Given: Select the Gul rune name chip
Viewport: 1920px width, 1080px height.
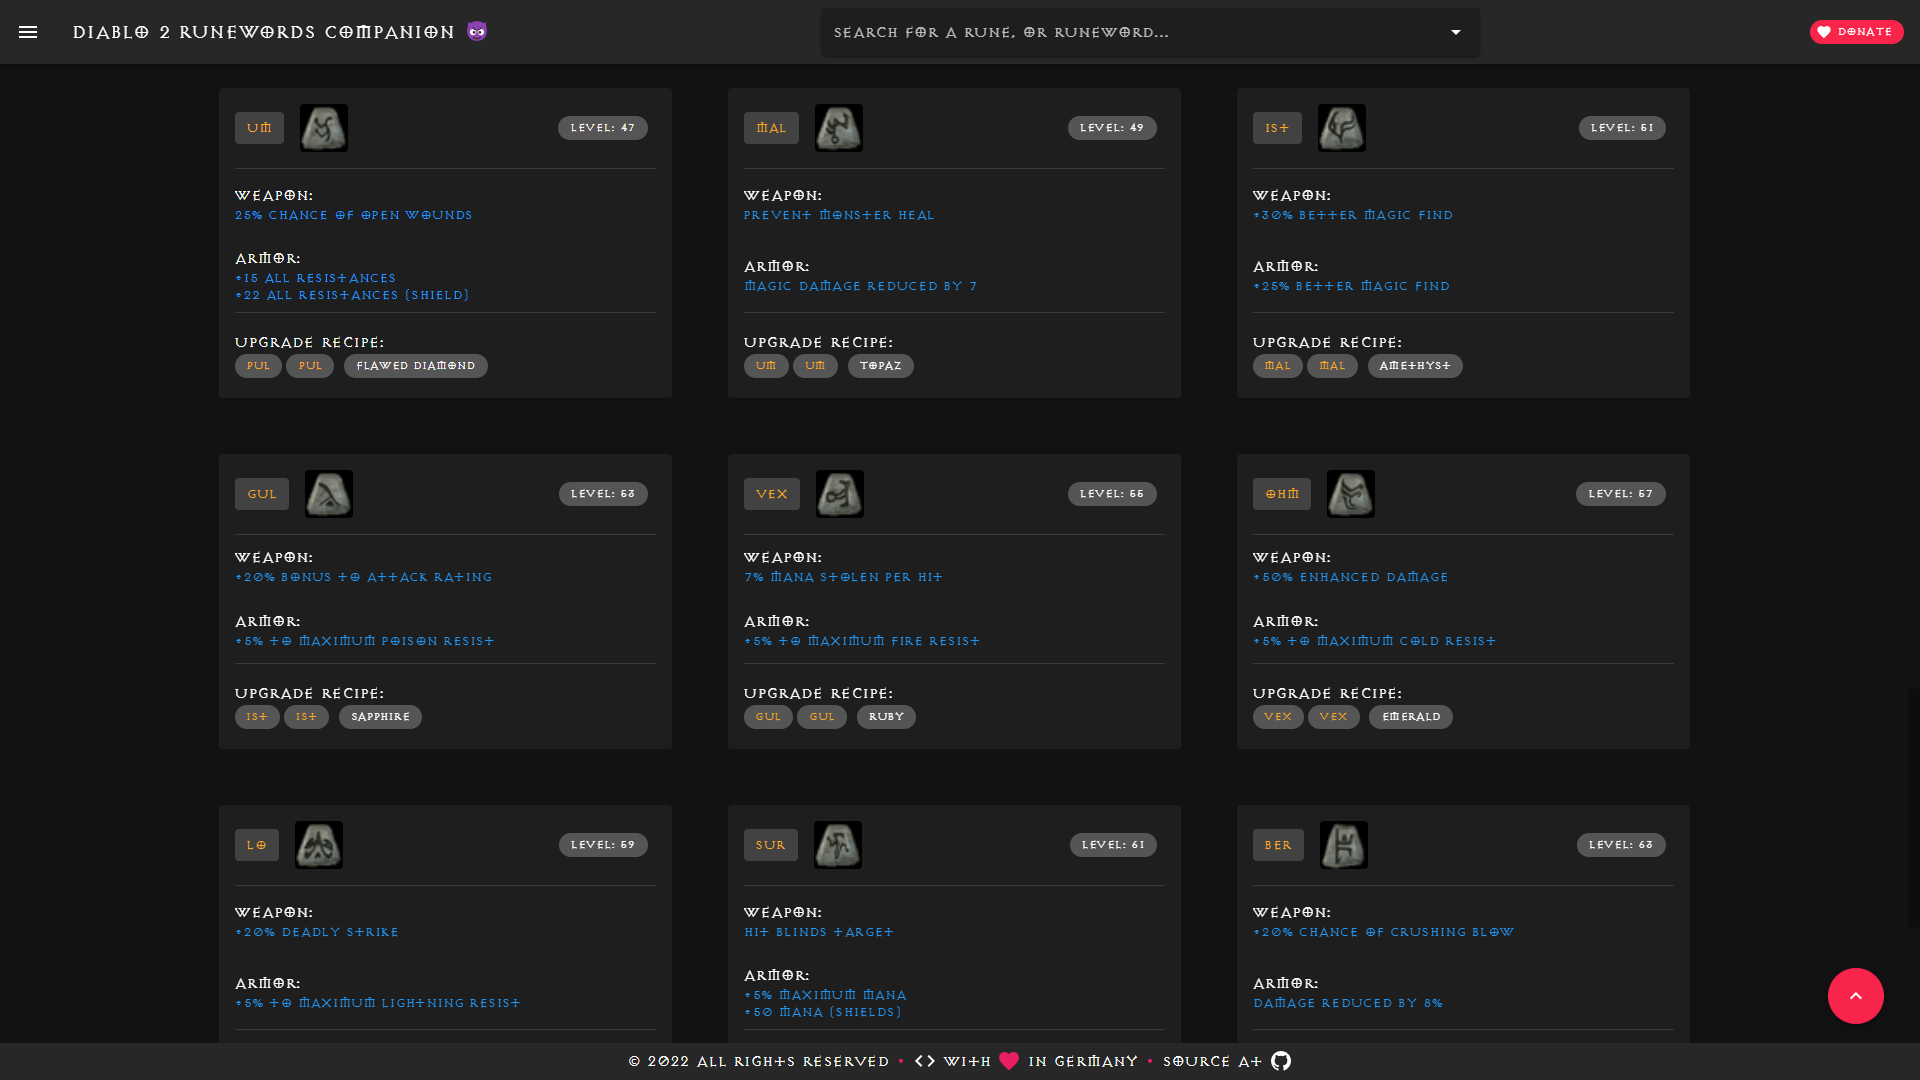Looking at the screenshot, I should pyautogui.click(x=262, y=494).
